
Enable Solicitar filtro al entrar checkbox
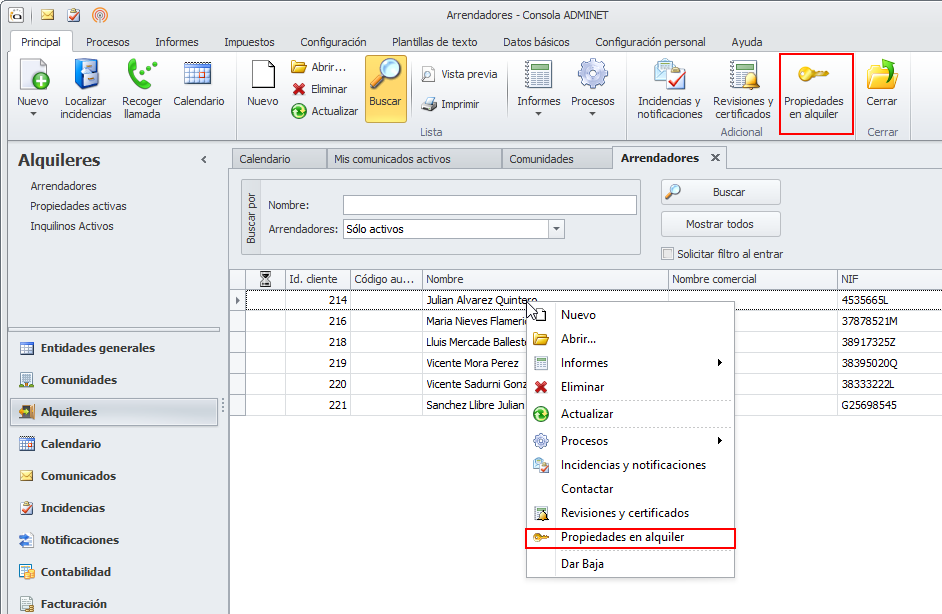(668, 254)
